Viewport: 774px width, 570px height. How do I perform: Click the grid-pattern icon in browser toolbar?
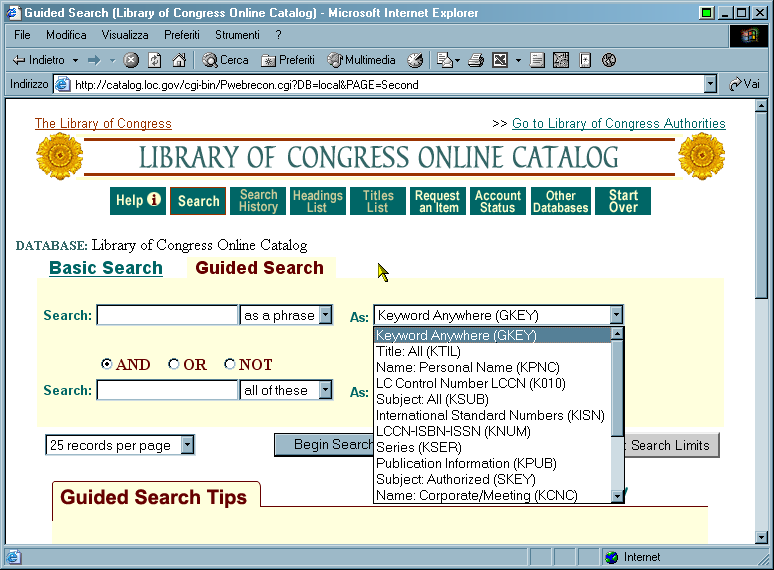(561, 60)
